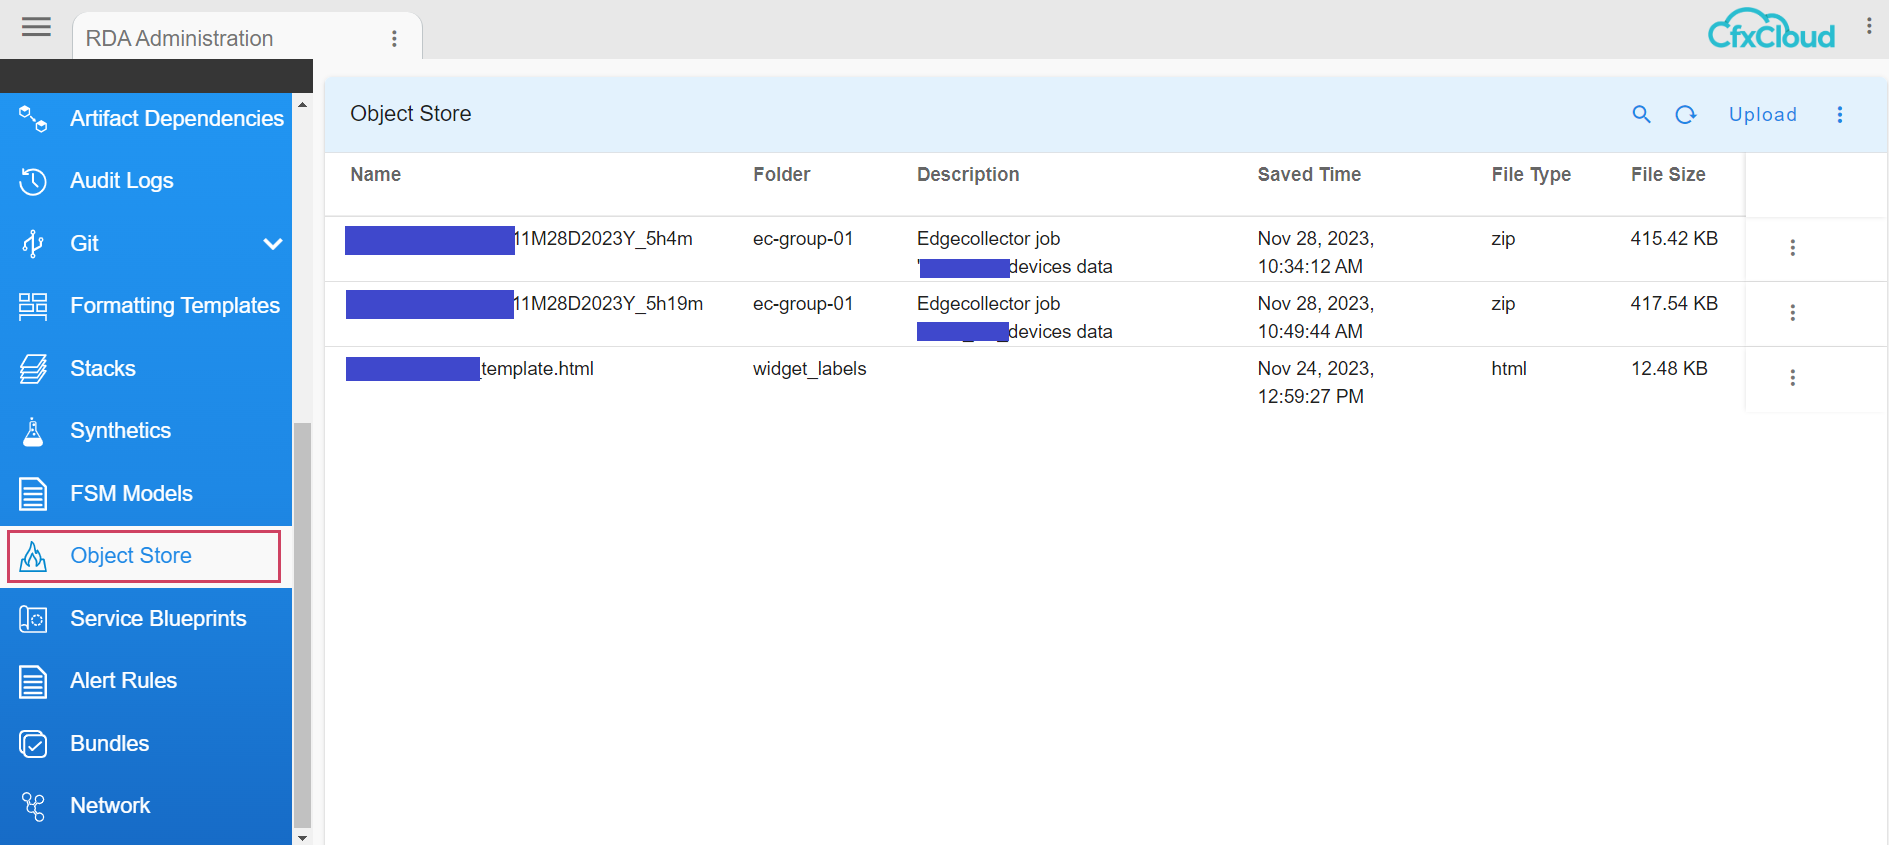
Task: Open row actions for 5h4m zip file
Action: (1792, 247)
